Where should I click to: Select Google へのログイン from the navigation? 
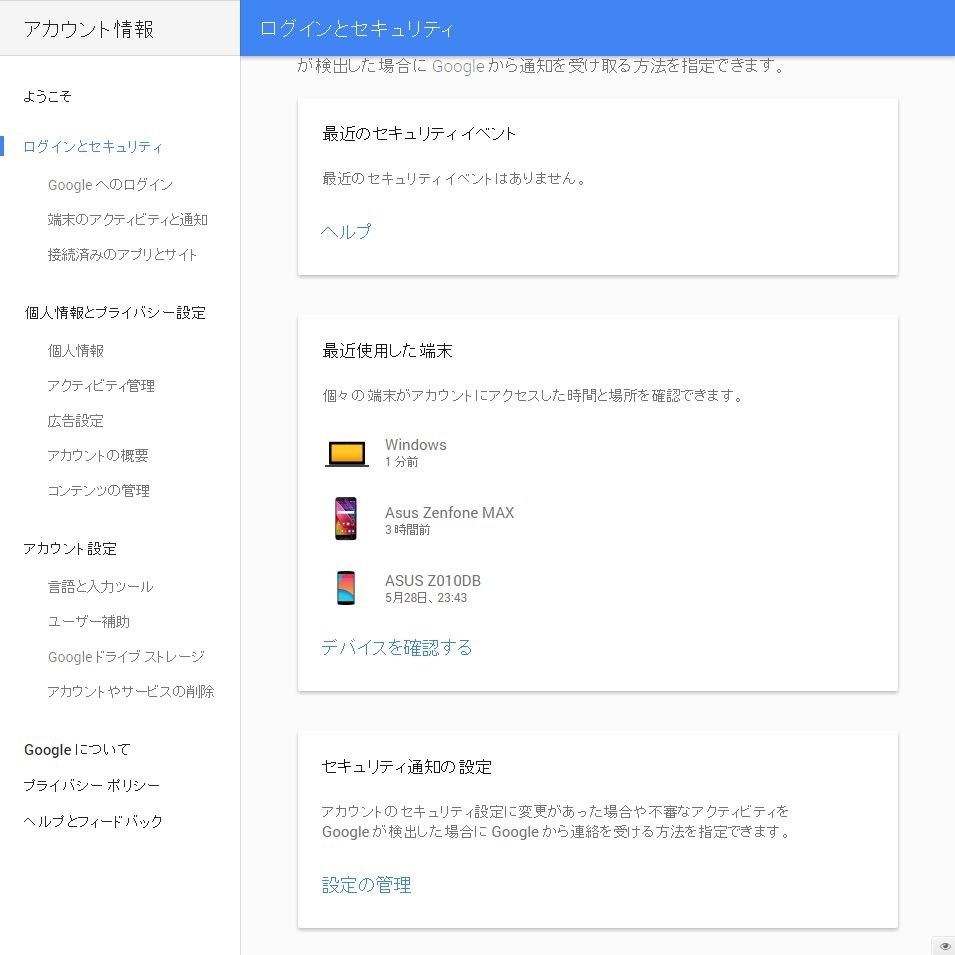point(110,184)
